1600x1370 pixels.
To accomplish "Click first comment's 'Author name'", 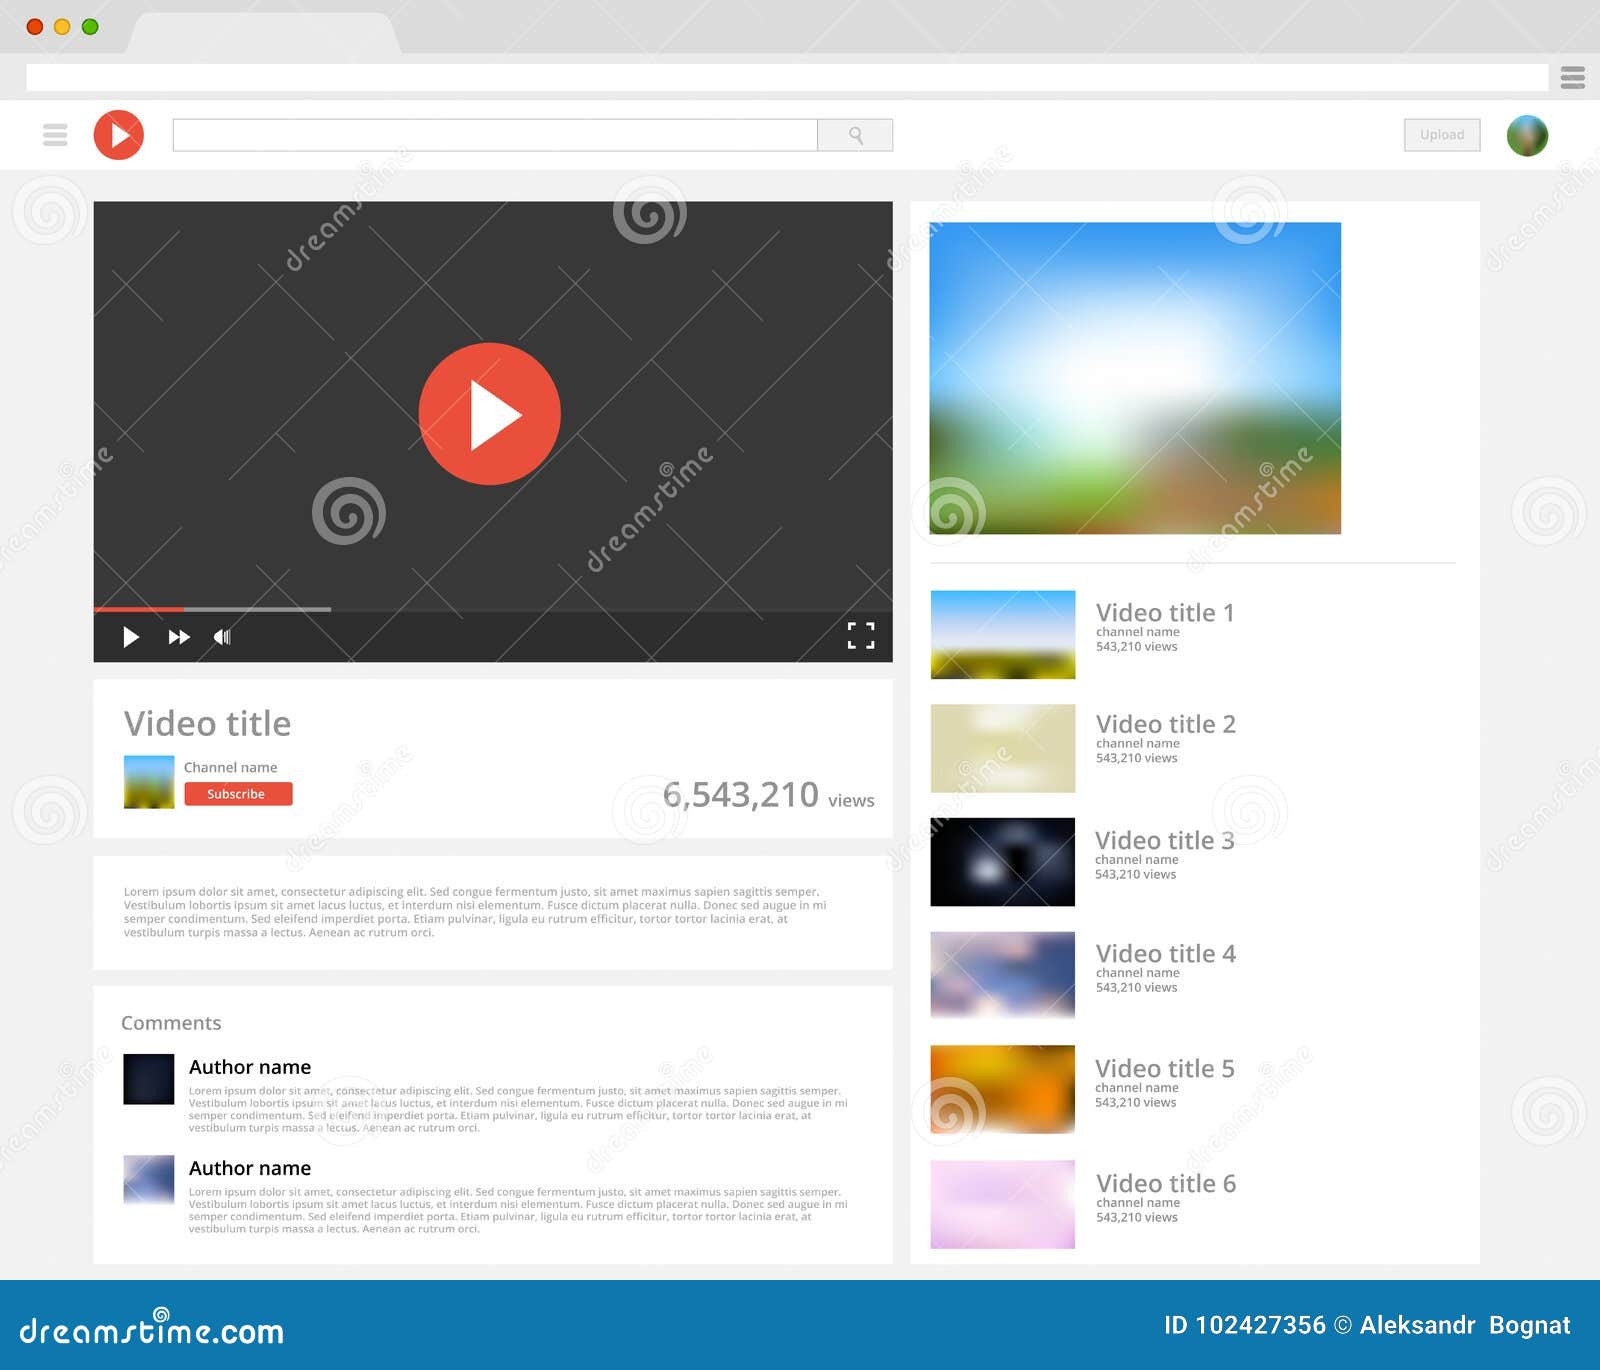I will click(250, 1067).
